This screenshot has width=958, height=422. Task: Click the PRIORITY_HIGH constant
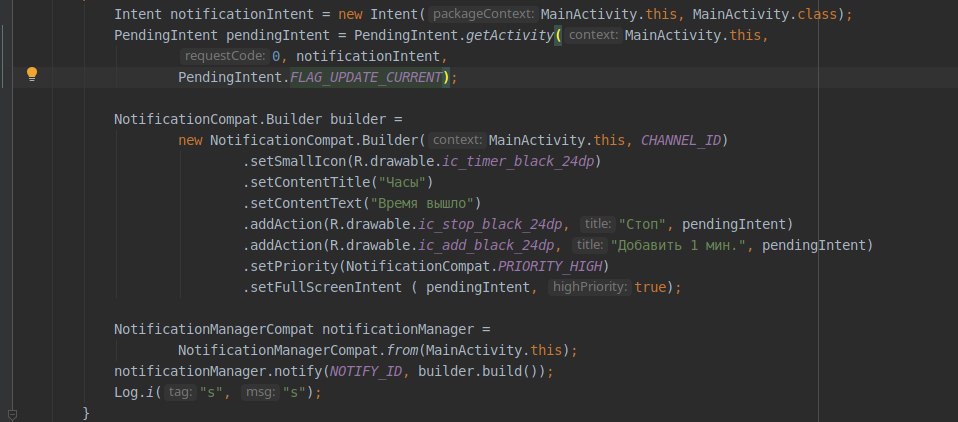tap(550, 267)
